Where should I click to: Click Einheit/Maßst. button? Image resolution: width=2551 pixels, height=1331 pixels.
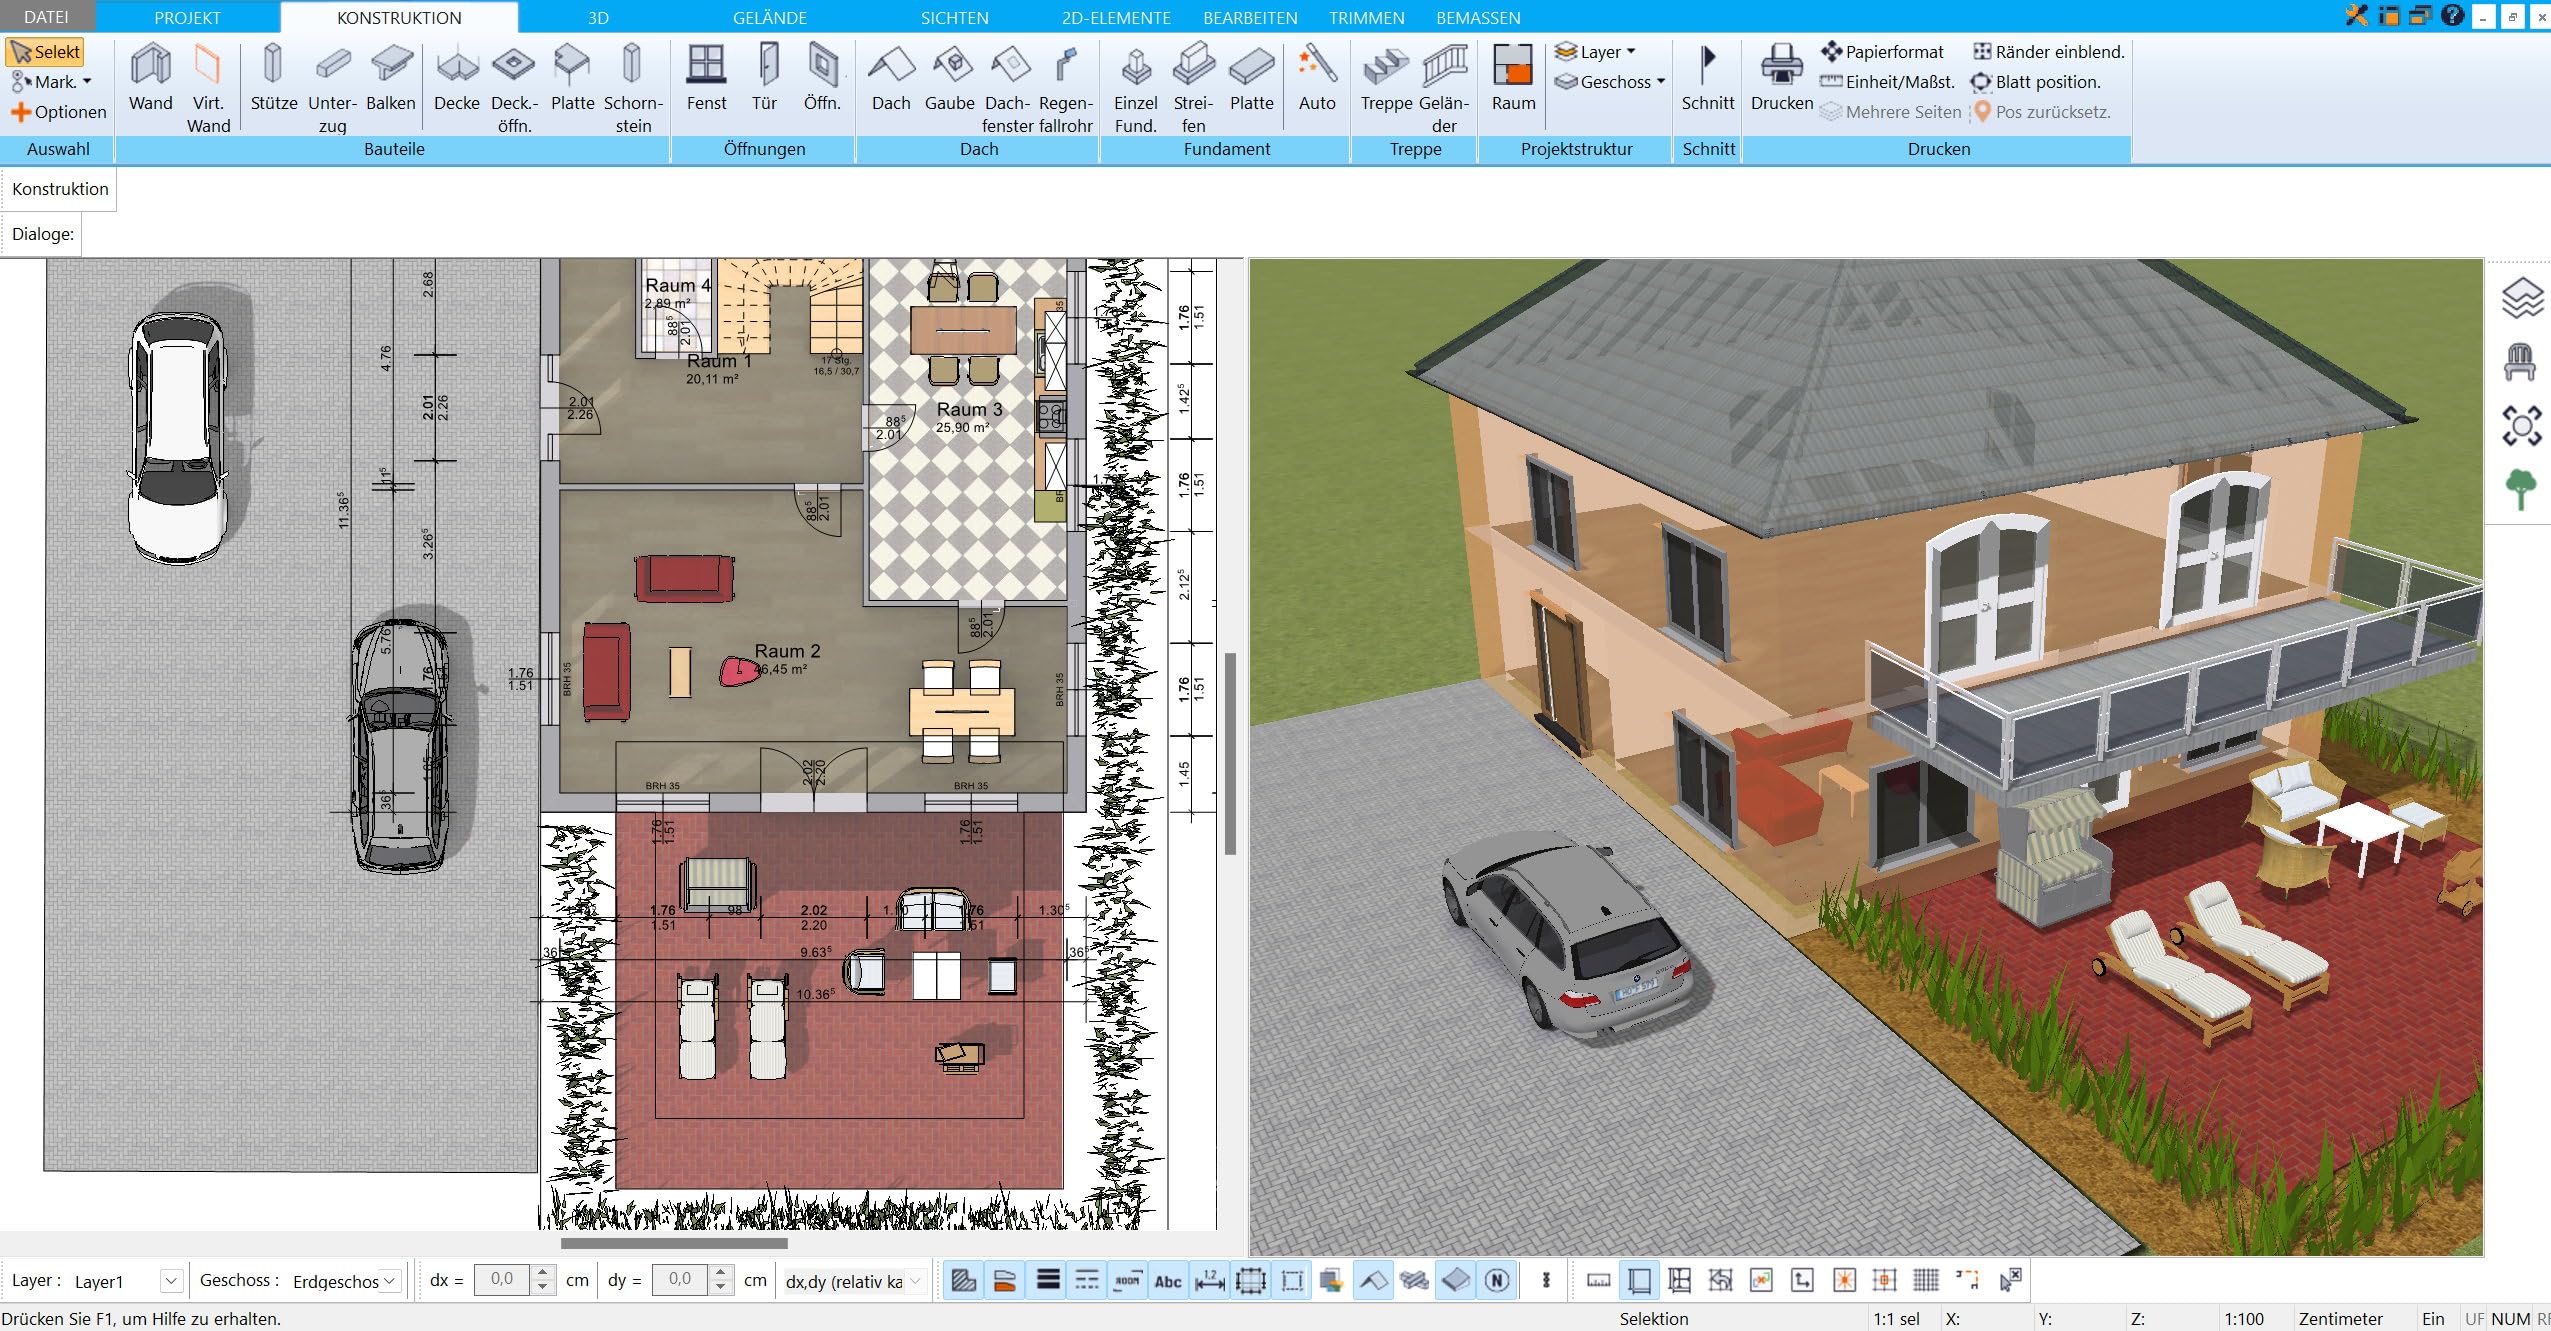1887,82
